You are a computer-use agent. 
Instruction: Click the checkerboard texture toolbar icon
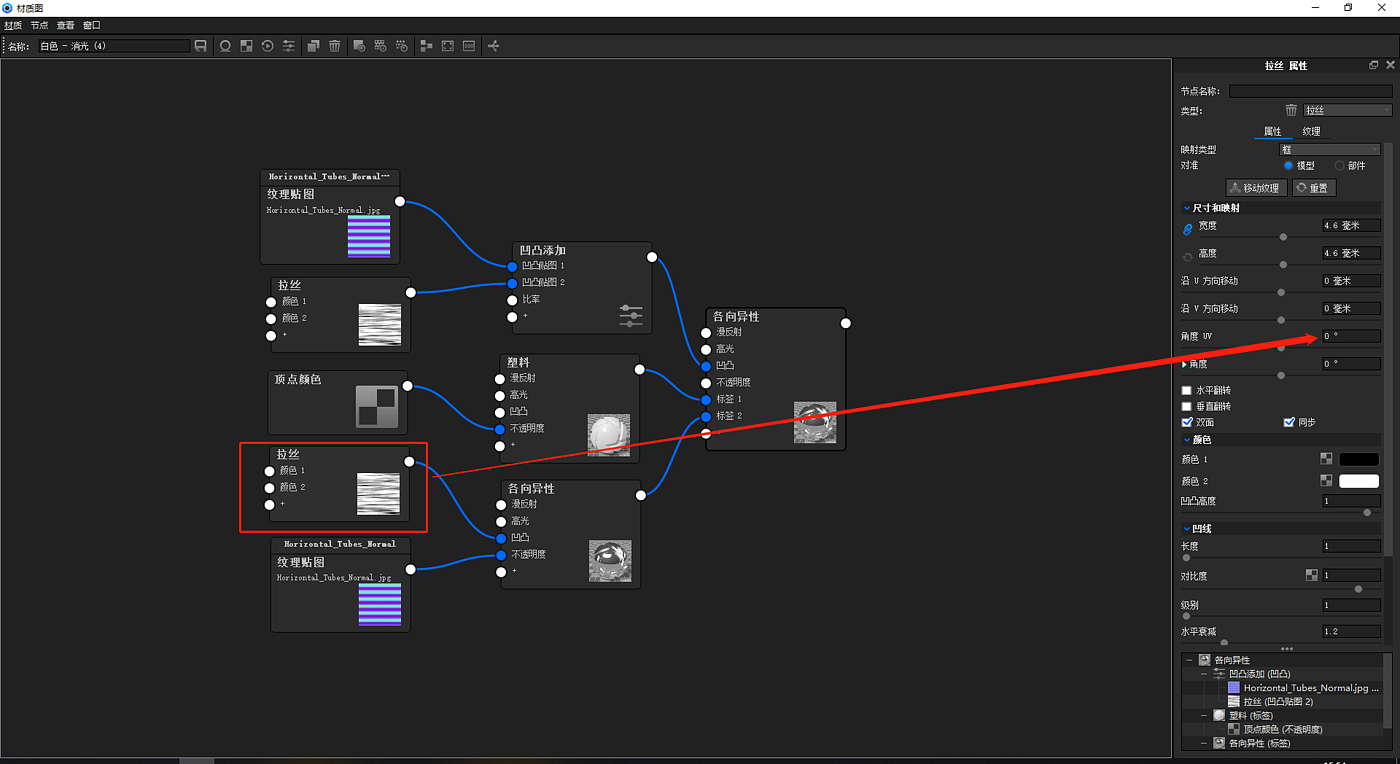[x=246, y=46]
